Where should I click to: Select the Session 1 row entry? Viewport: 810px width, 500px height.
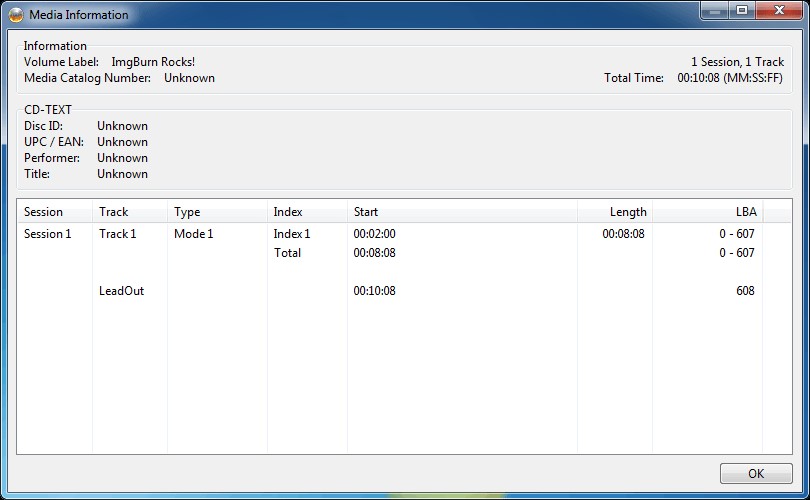(48, 234)
